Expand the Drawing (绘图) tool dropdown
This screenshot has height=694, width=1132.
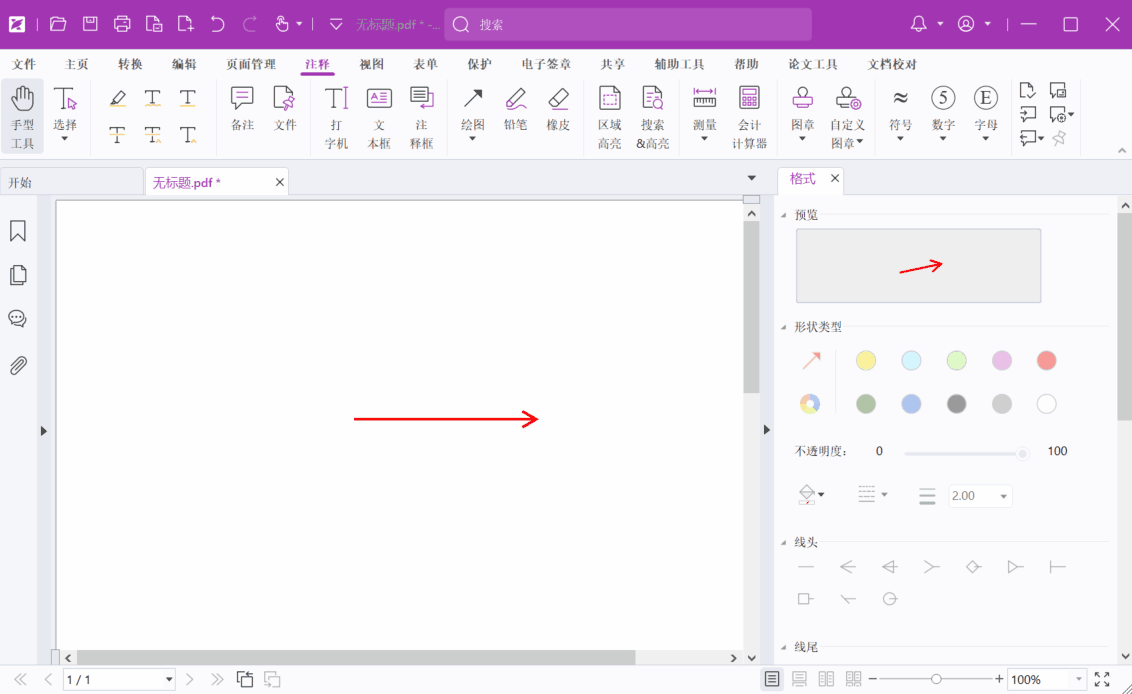pos(473,139)
